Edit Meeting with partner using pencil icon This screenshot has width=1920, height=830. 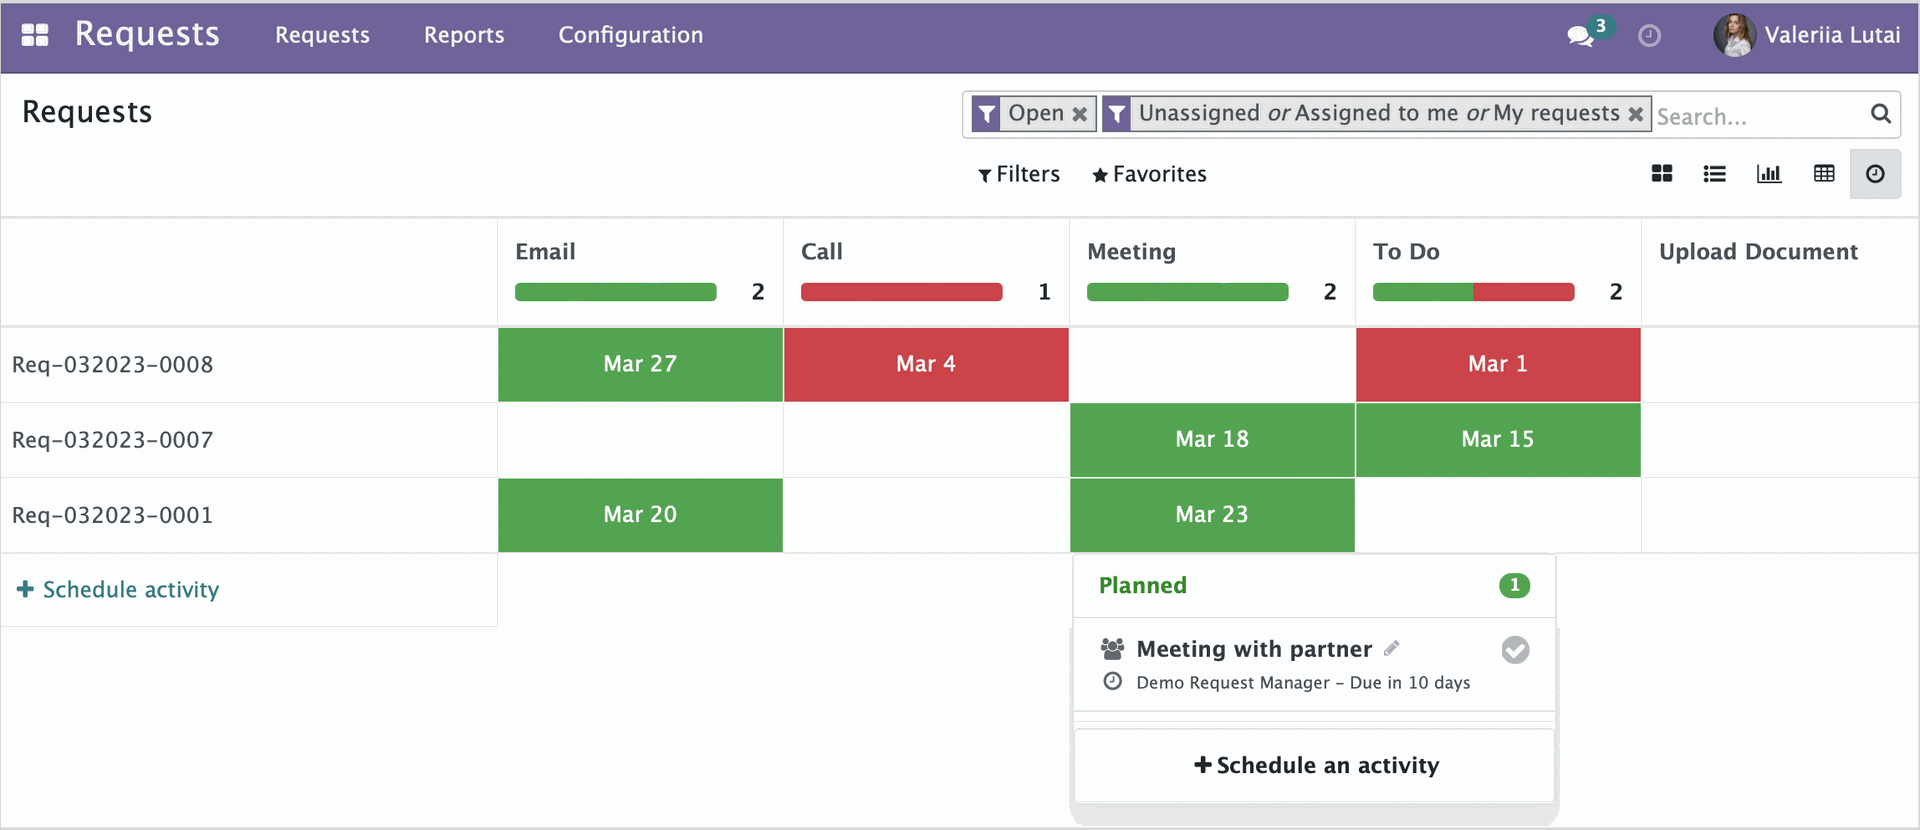pyautogui.click(x=1392, y=648)
